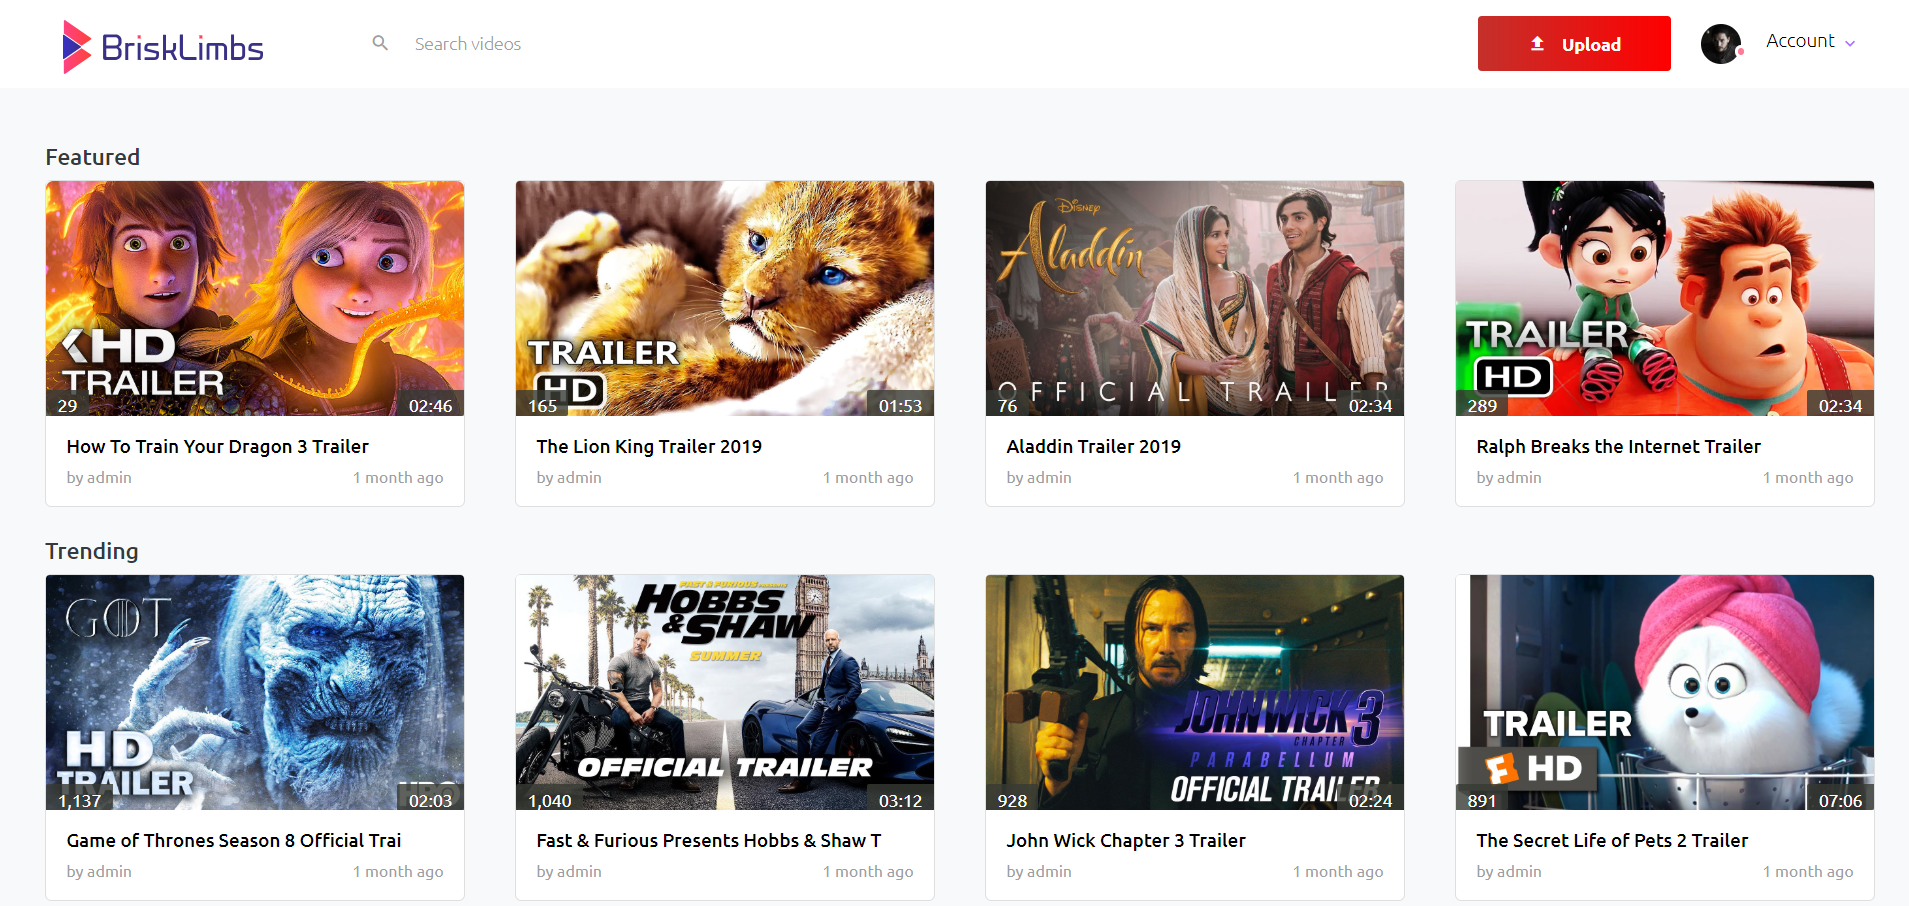The height and width of the screenshot is (906, 1909).
Task: Open Secret Life of Pets 2 thumbnail
Action: (x=1665, y=692)
